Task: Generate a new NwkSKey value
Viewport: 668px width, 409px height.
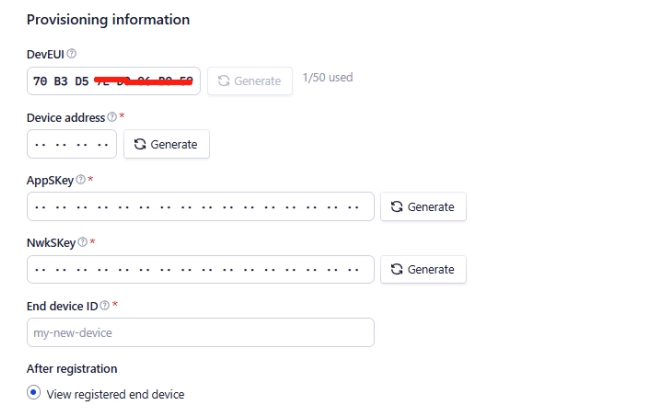Action: [423, 269]
